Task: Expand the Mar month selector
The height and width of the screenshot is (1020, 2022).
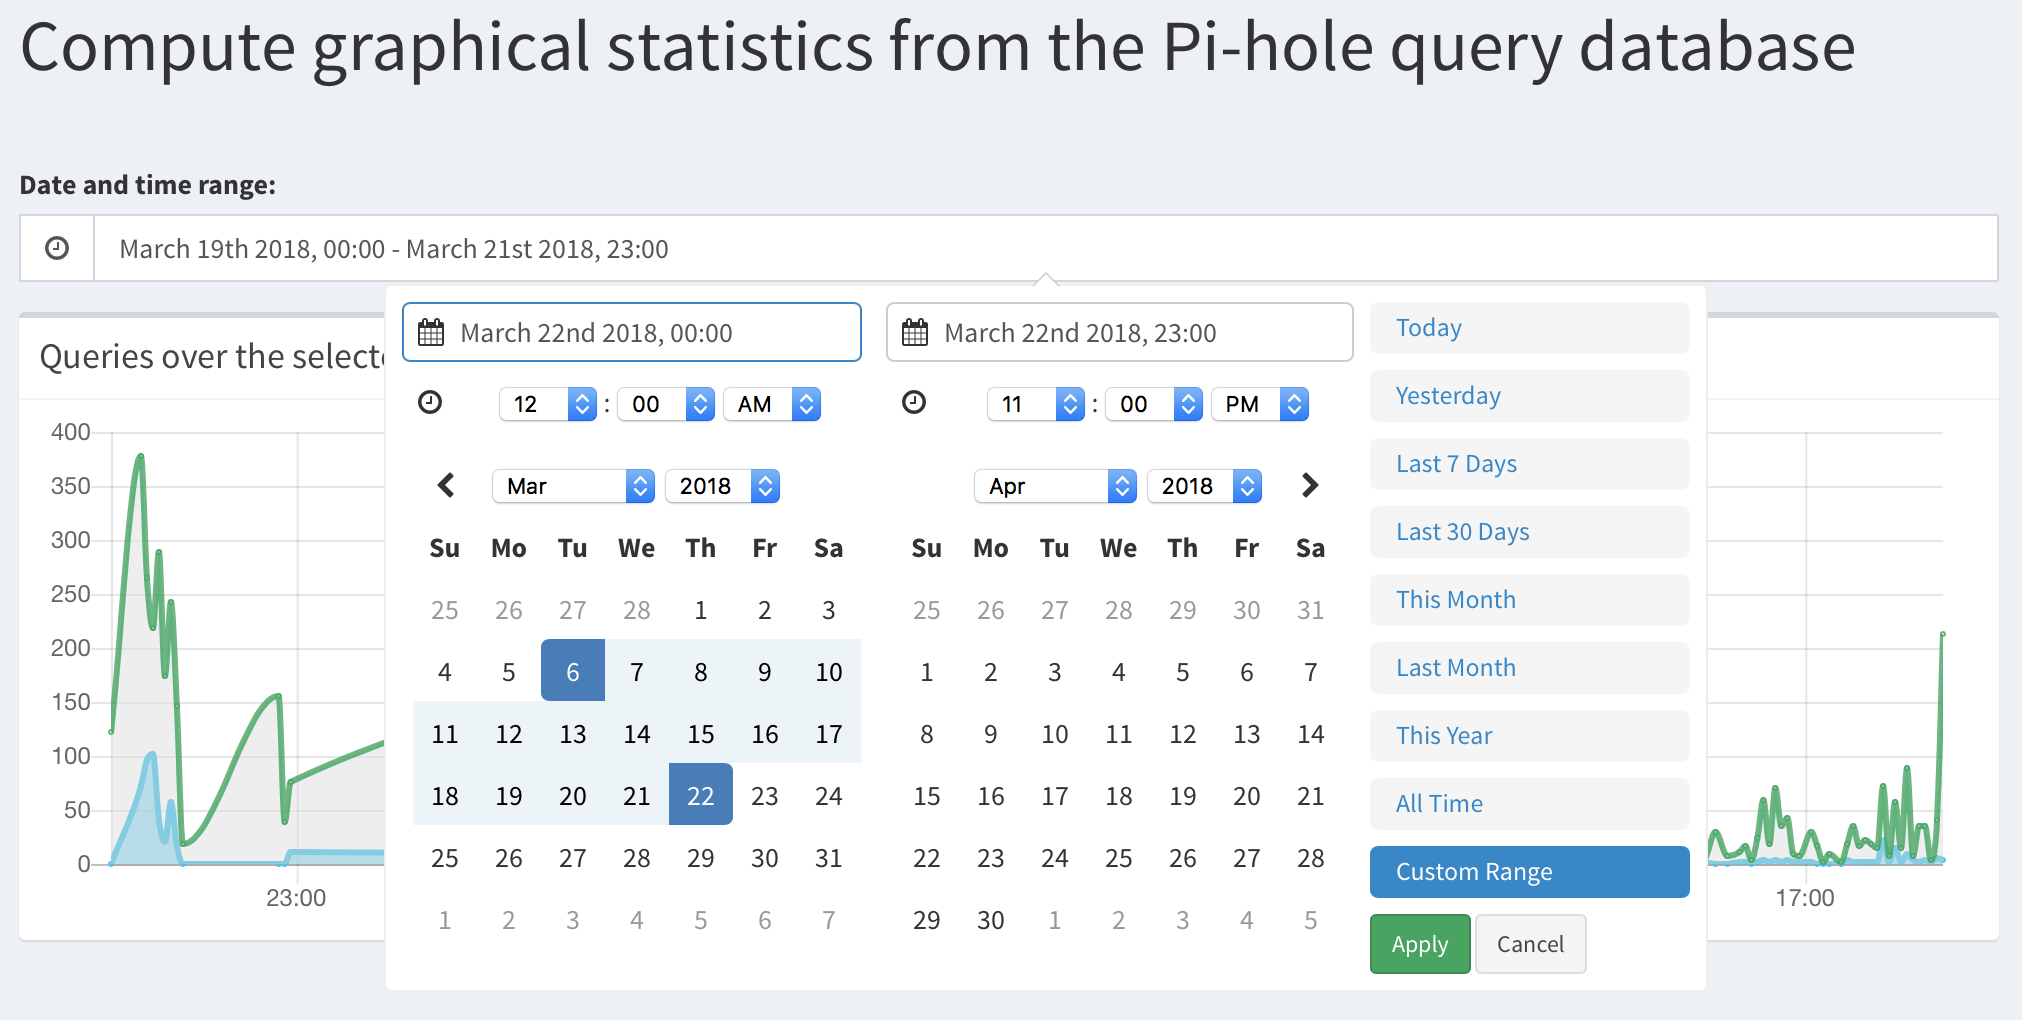Action: 573,486
